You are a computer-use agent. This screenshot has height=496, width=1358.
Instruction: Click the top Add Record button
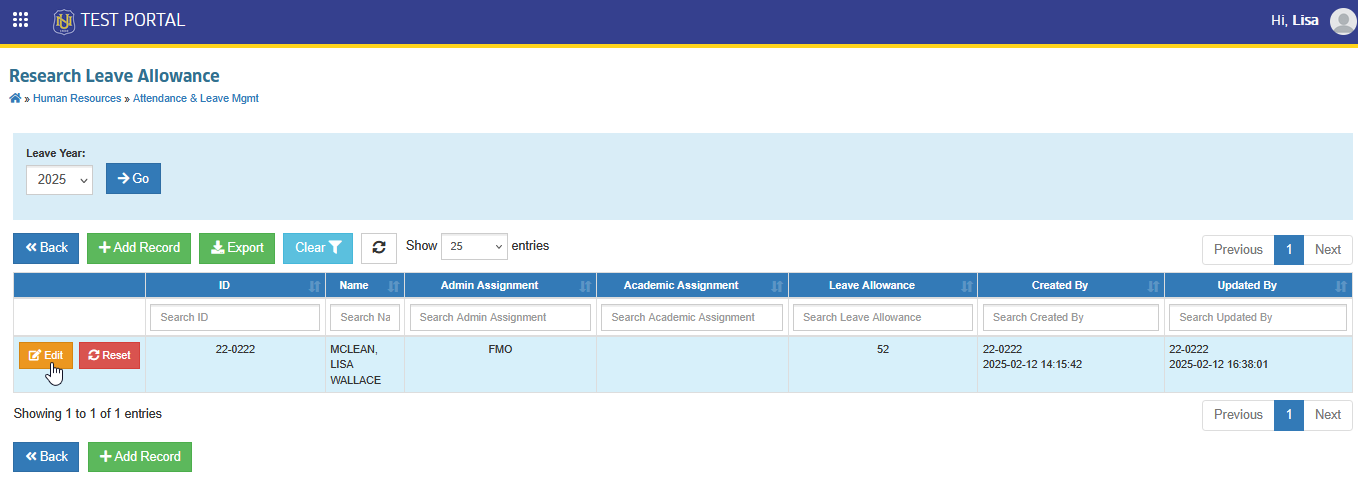tap(139, 248)
